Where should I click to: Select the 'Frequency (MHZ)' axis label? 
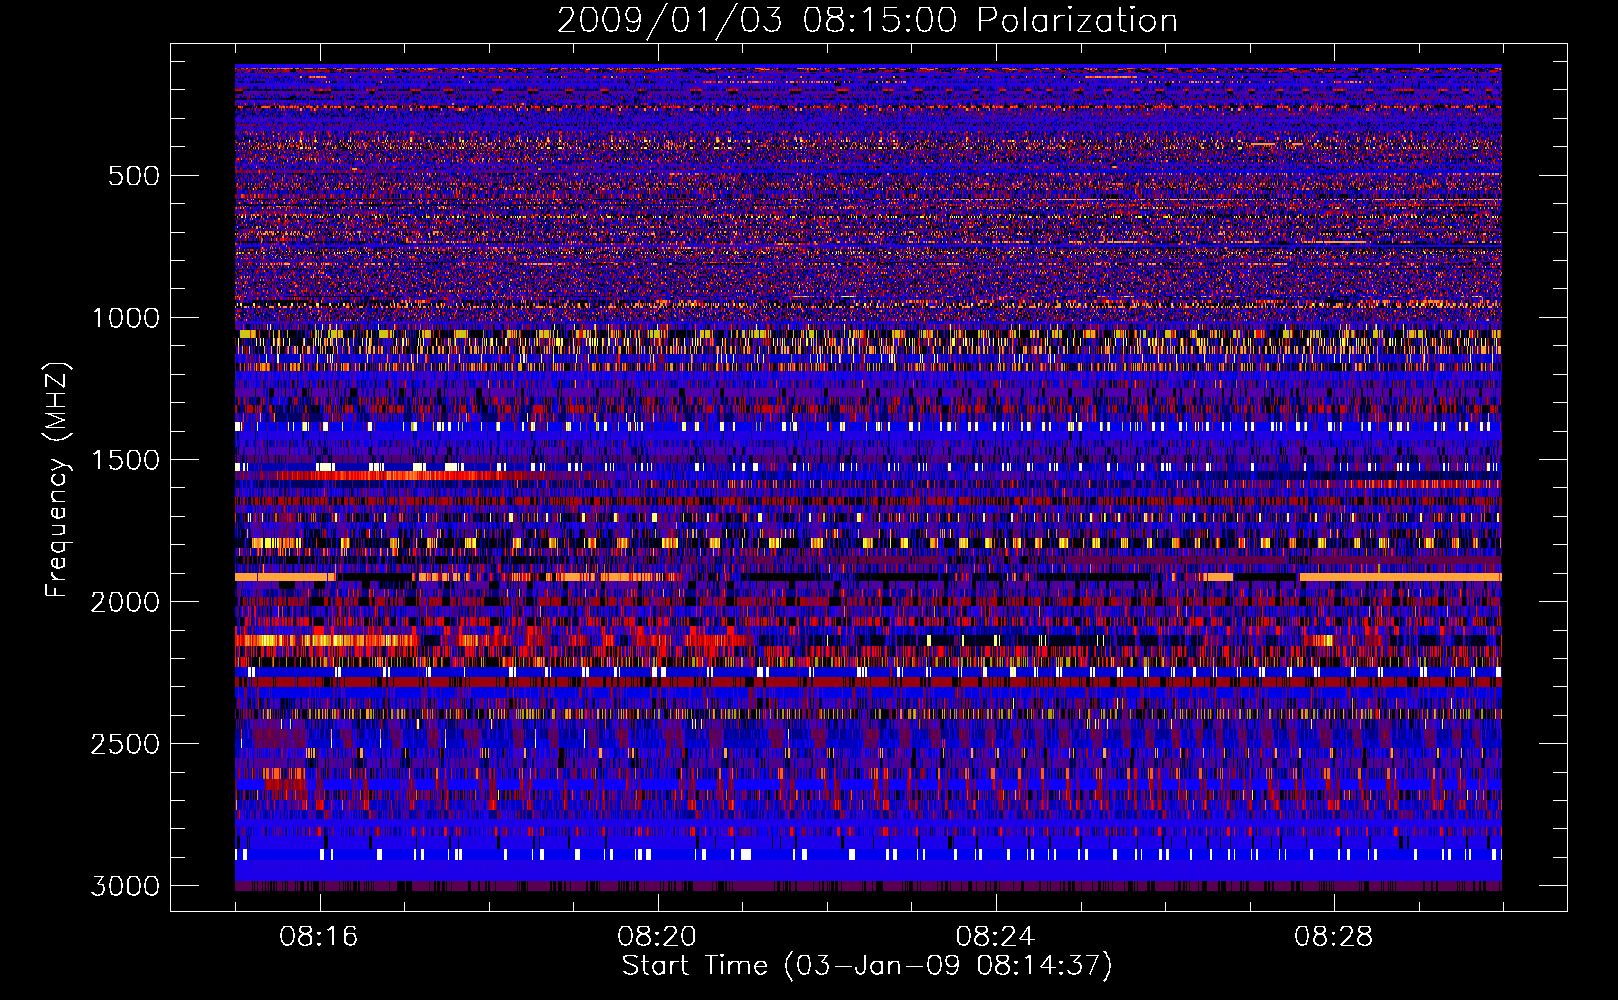[57, 480]
